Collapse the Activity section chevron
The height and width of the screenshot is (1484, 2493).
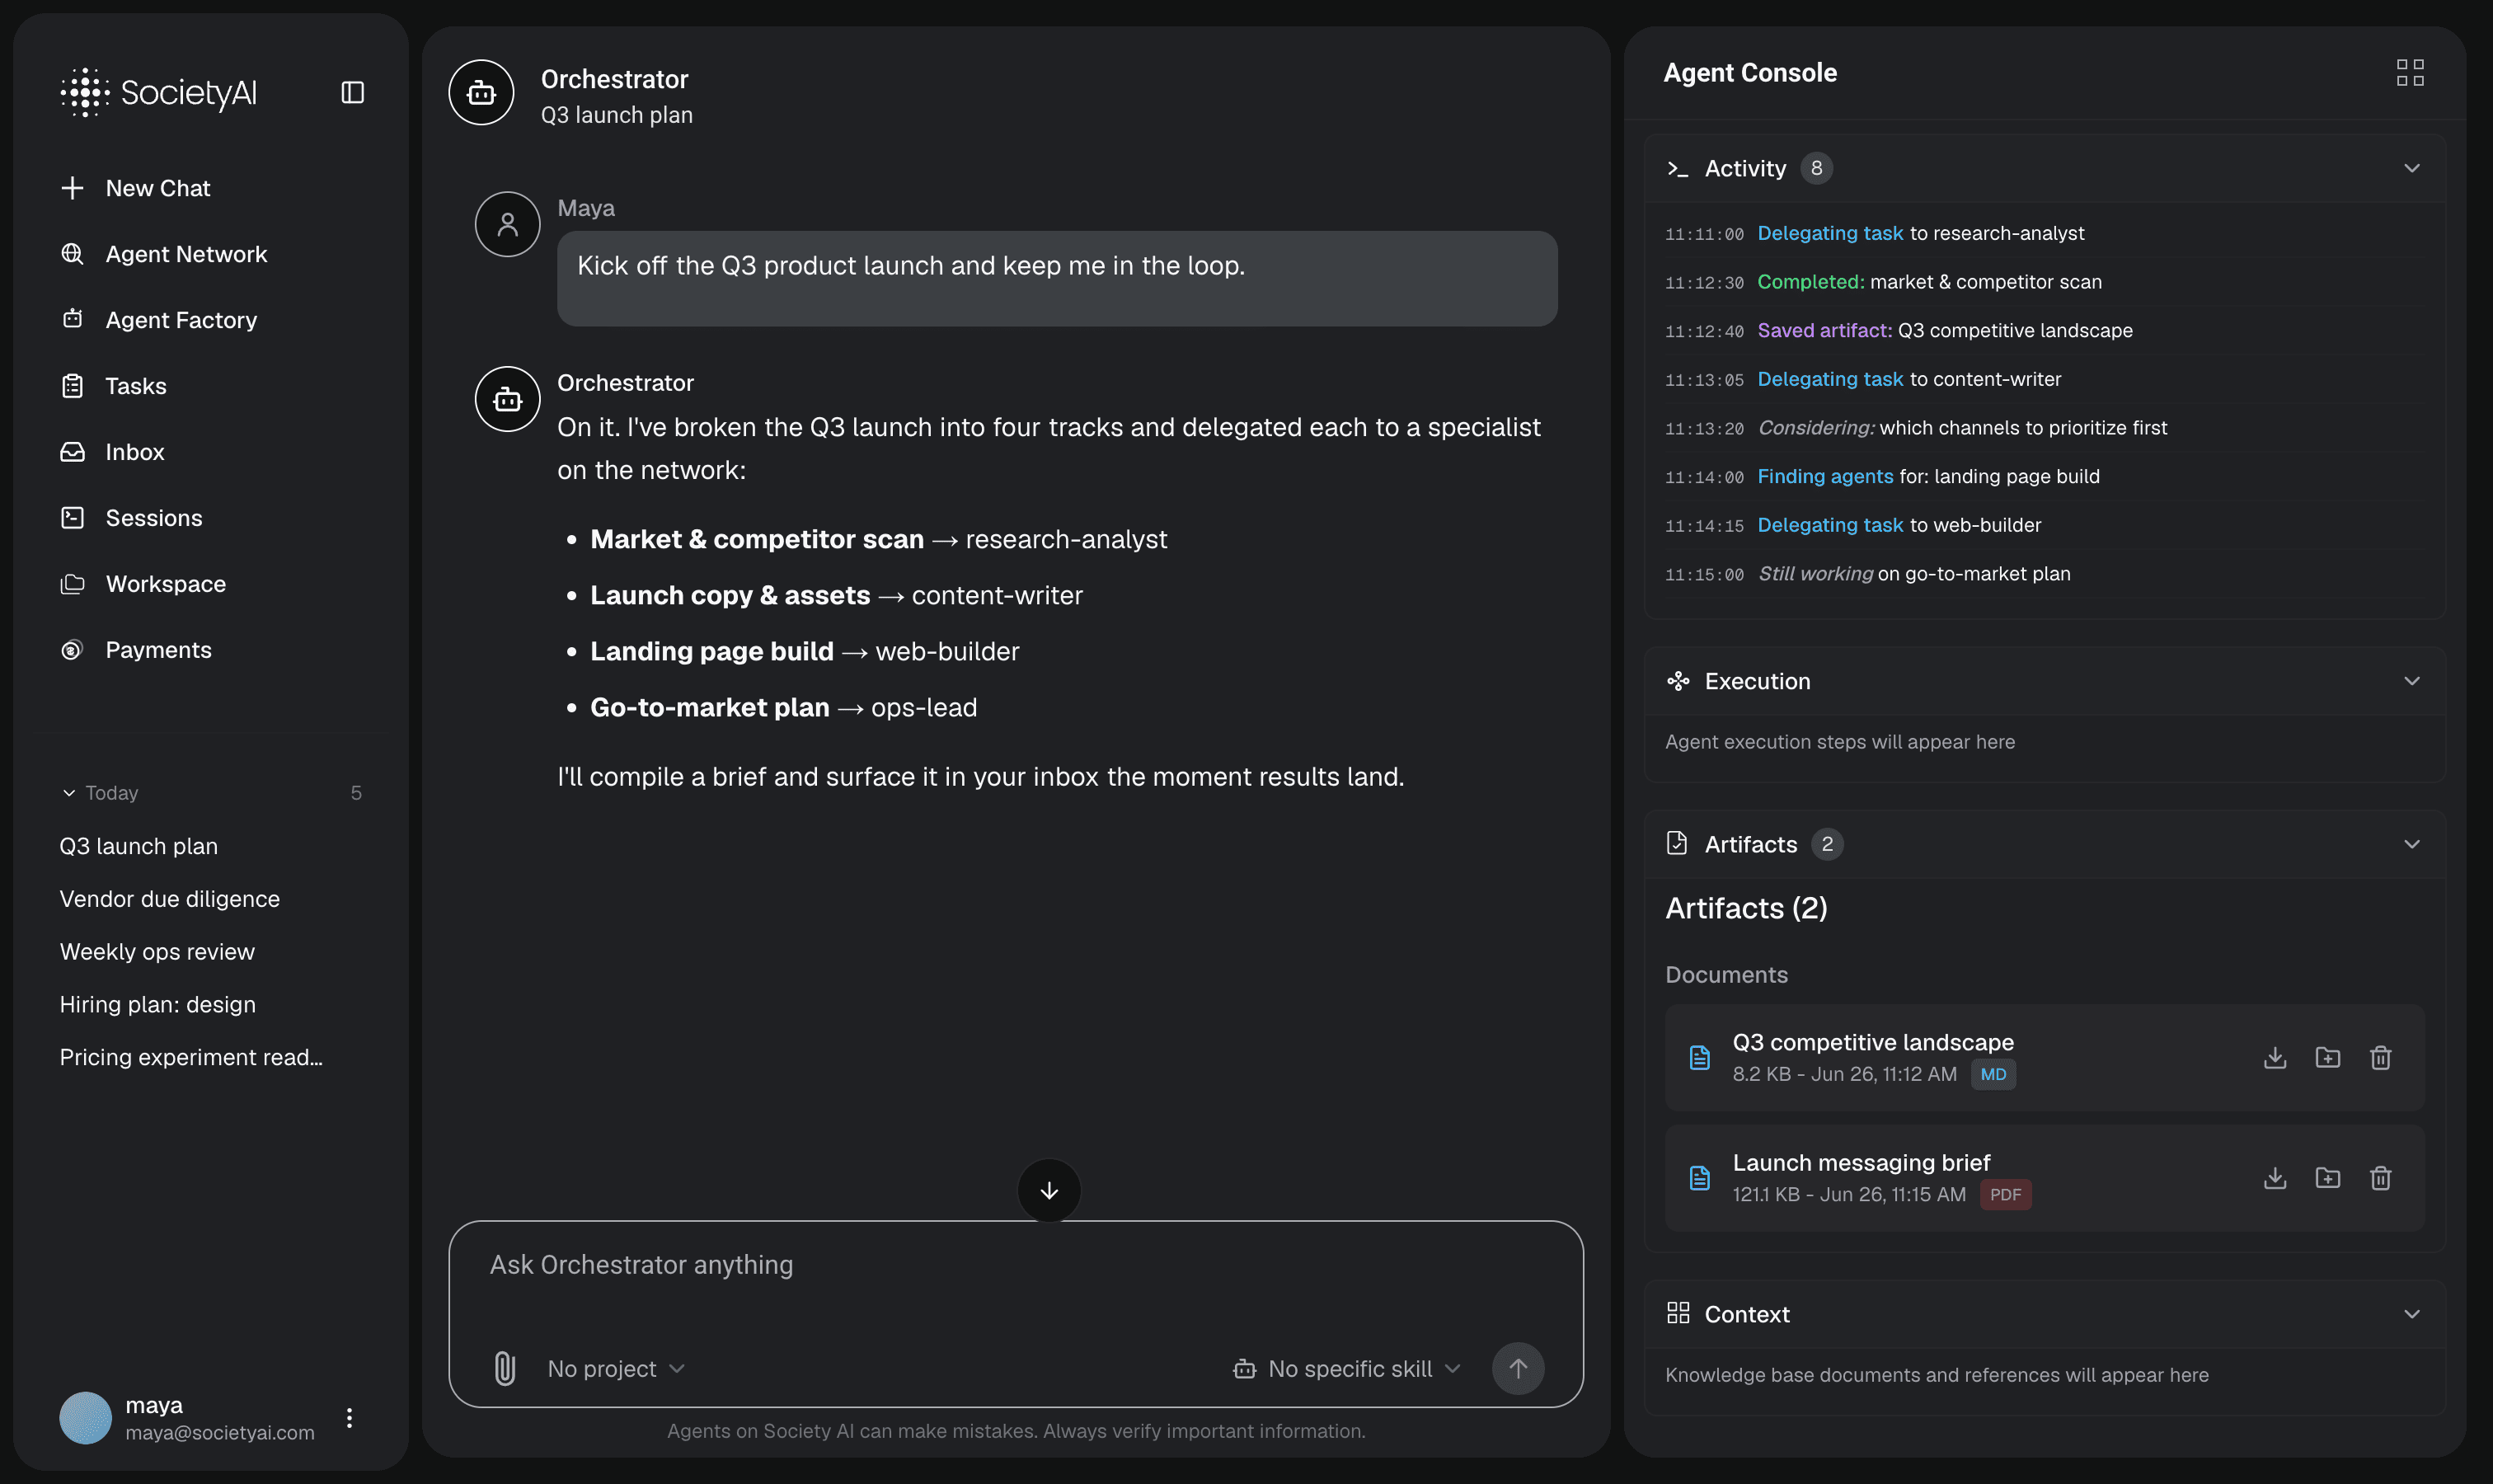tap(2412, 168)
